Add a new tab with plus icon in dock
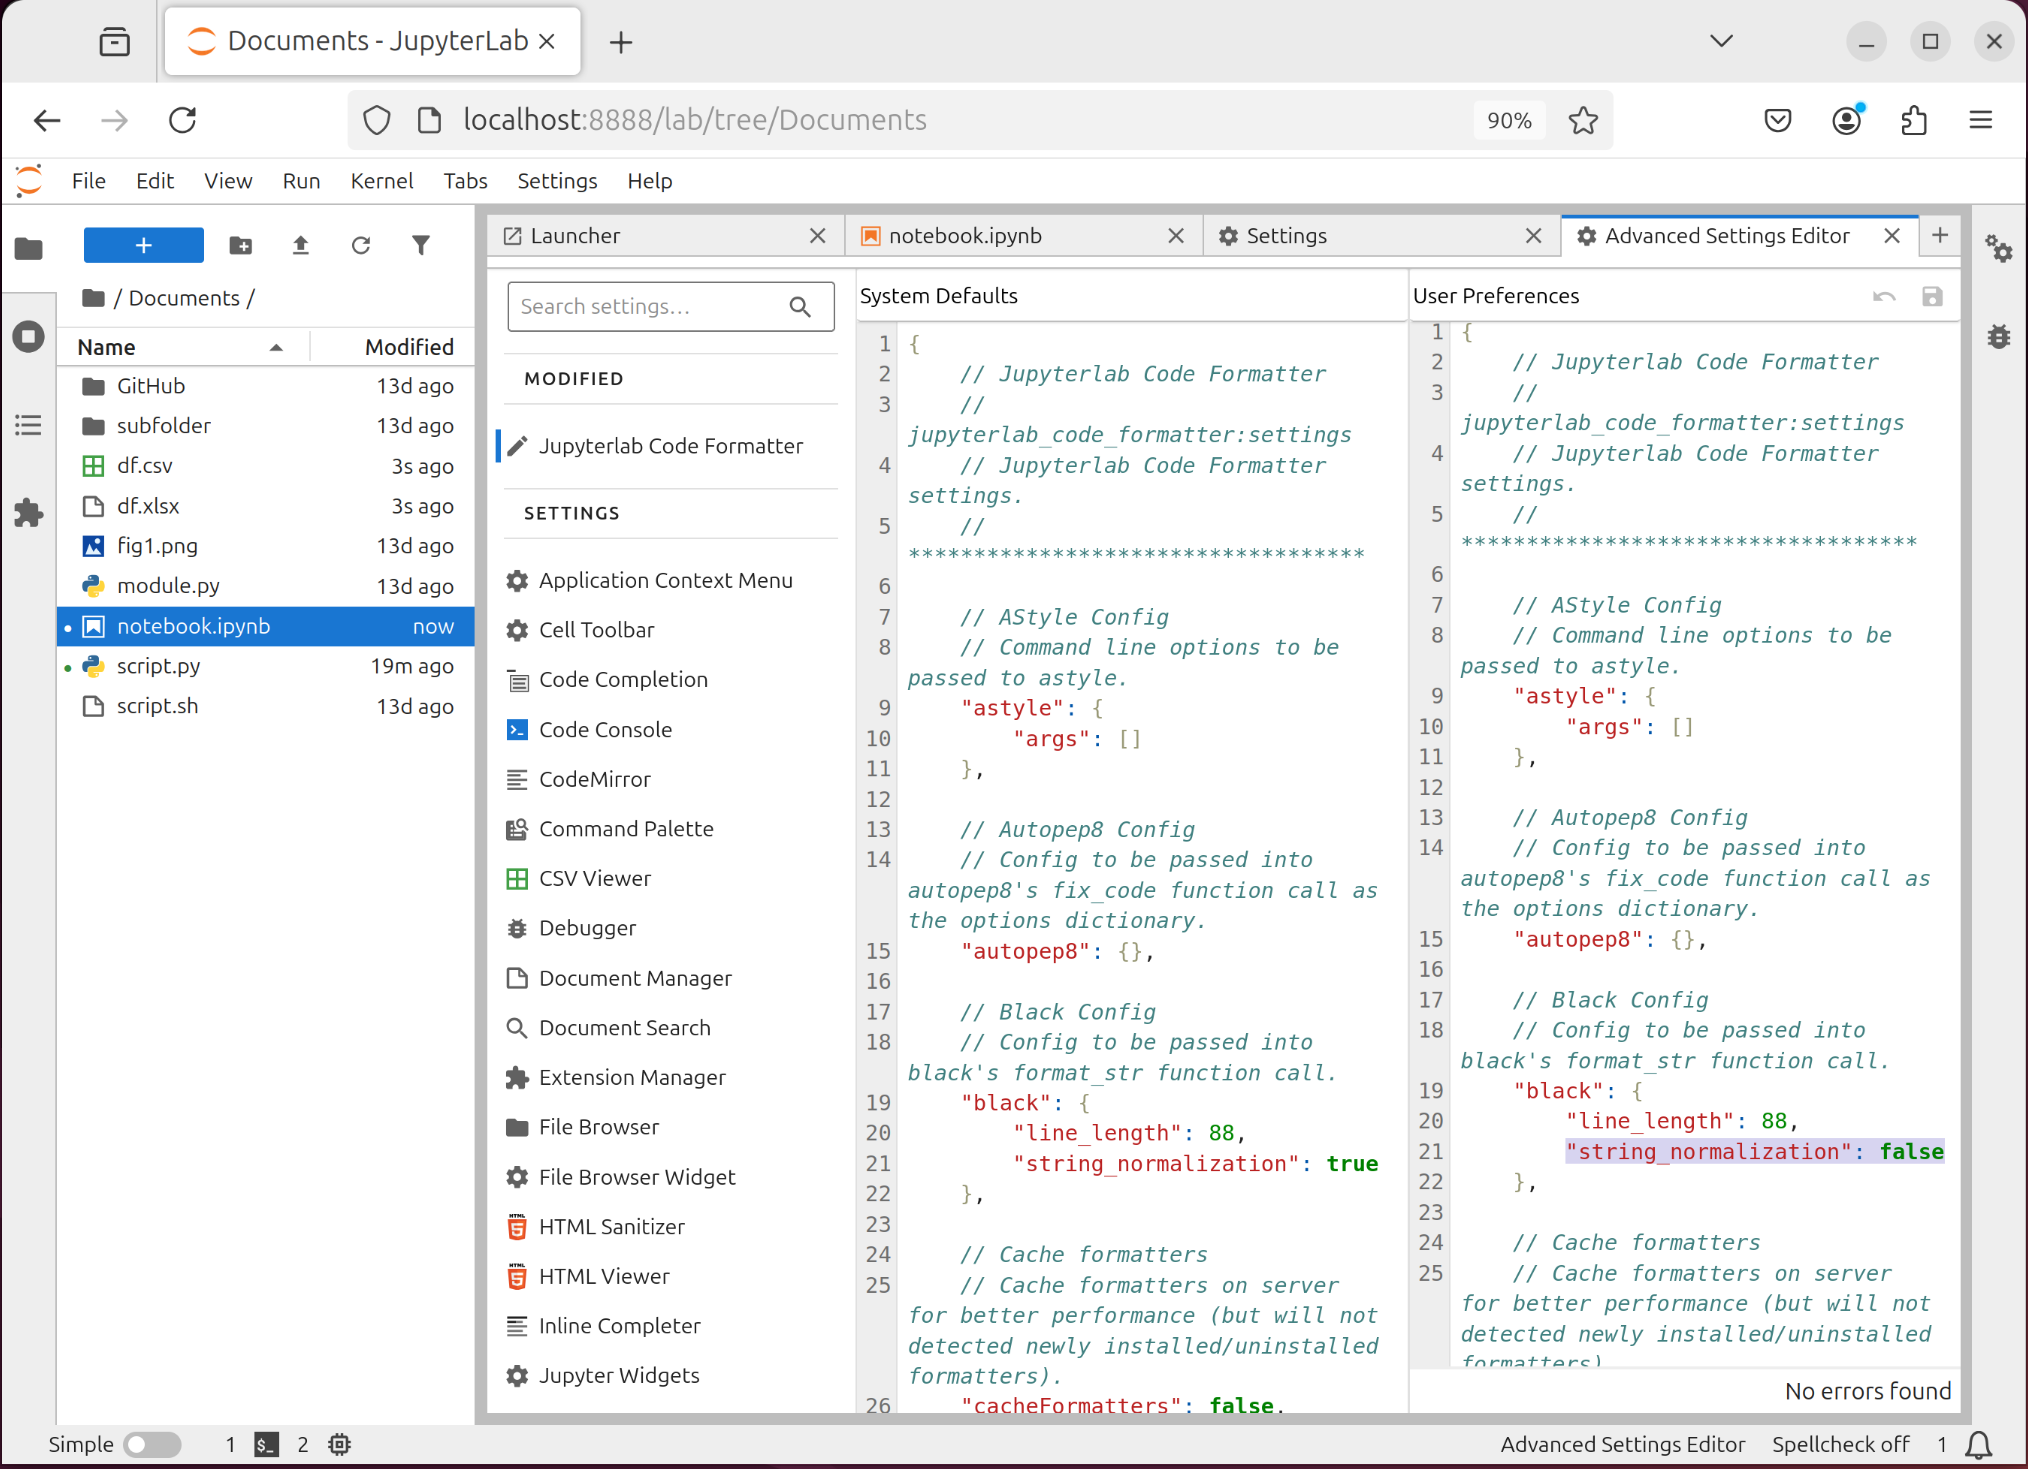The image size is (2028, 1469). [x=1940, y=235]
